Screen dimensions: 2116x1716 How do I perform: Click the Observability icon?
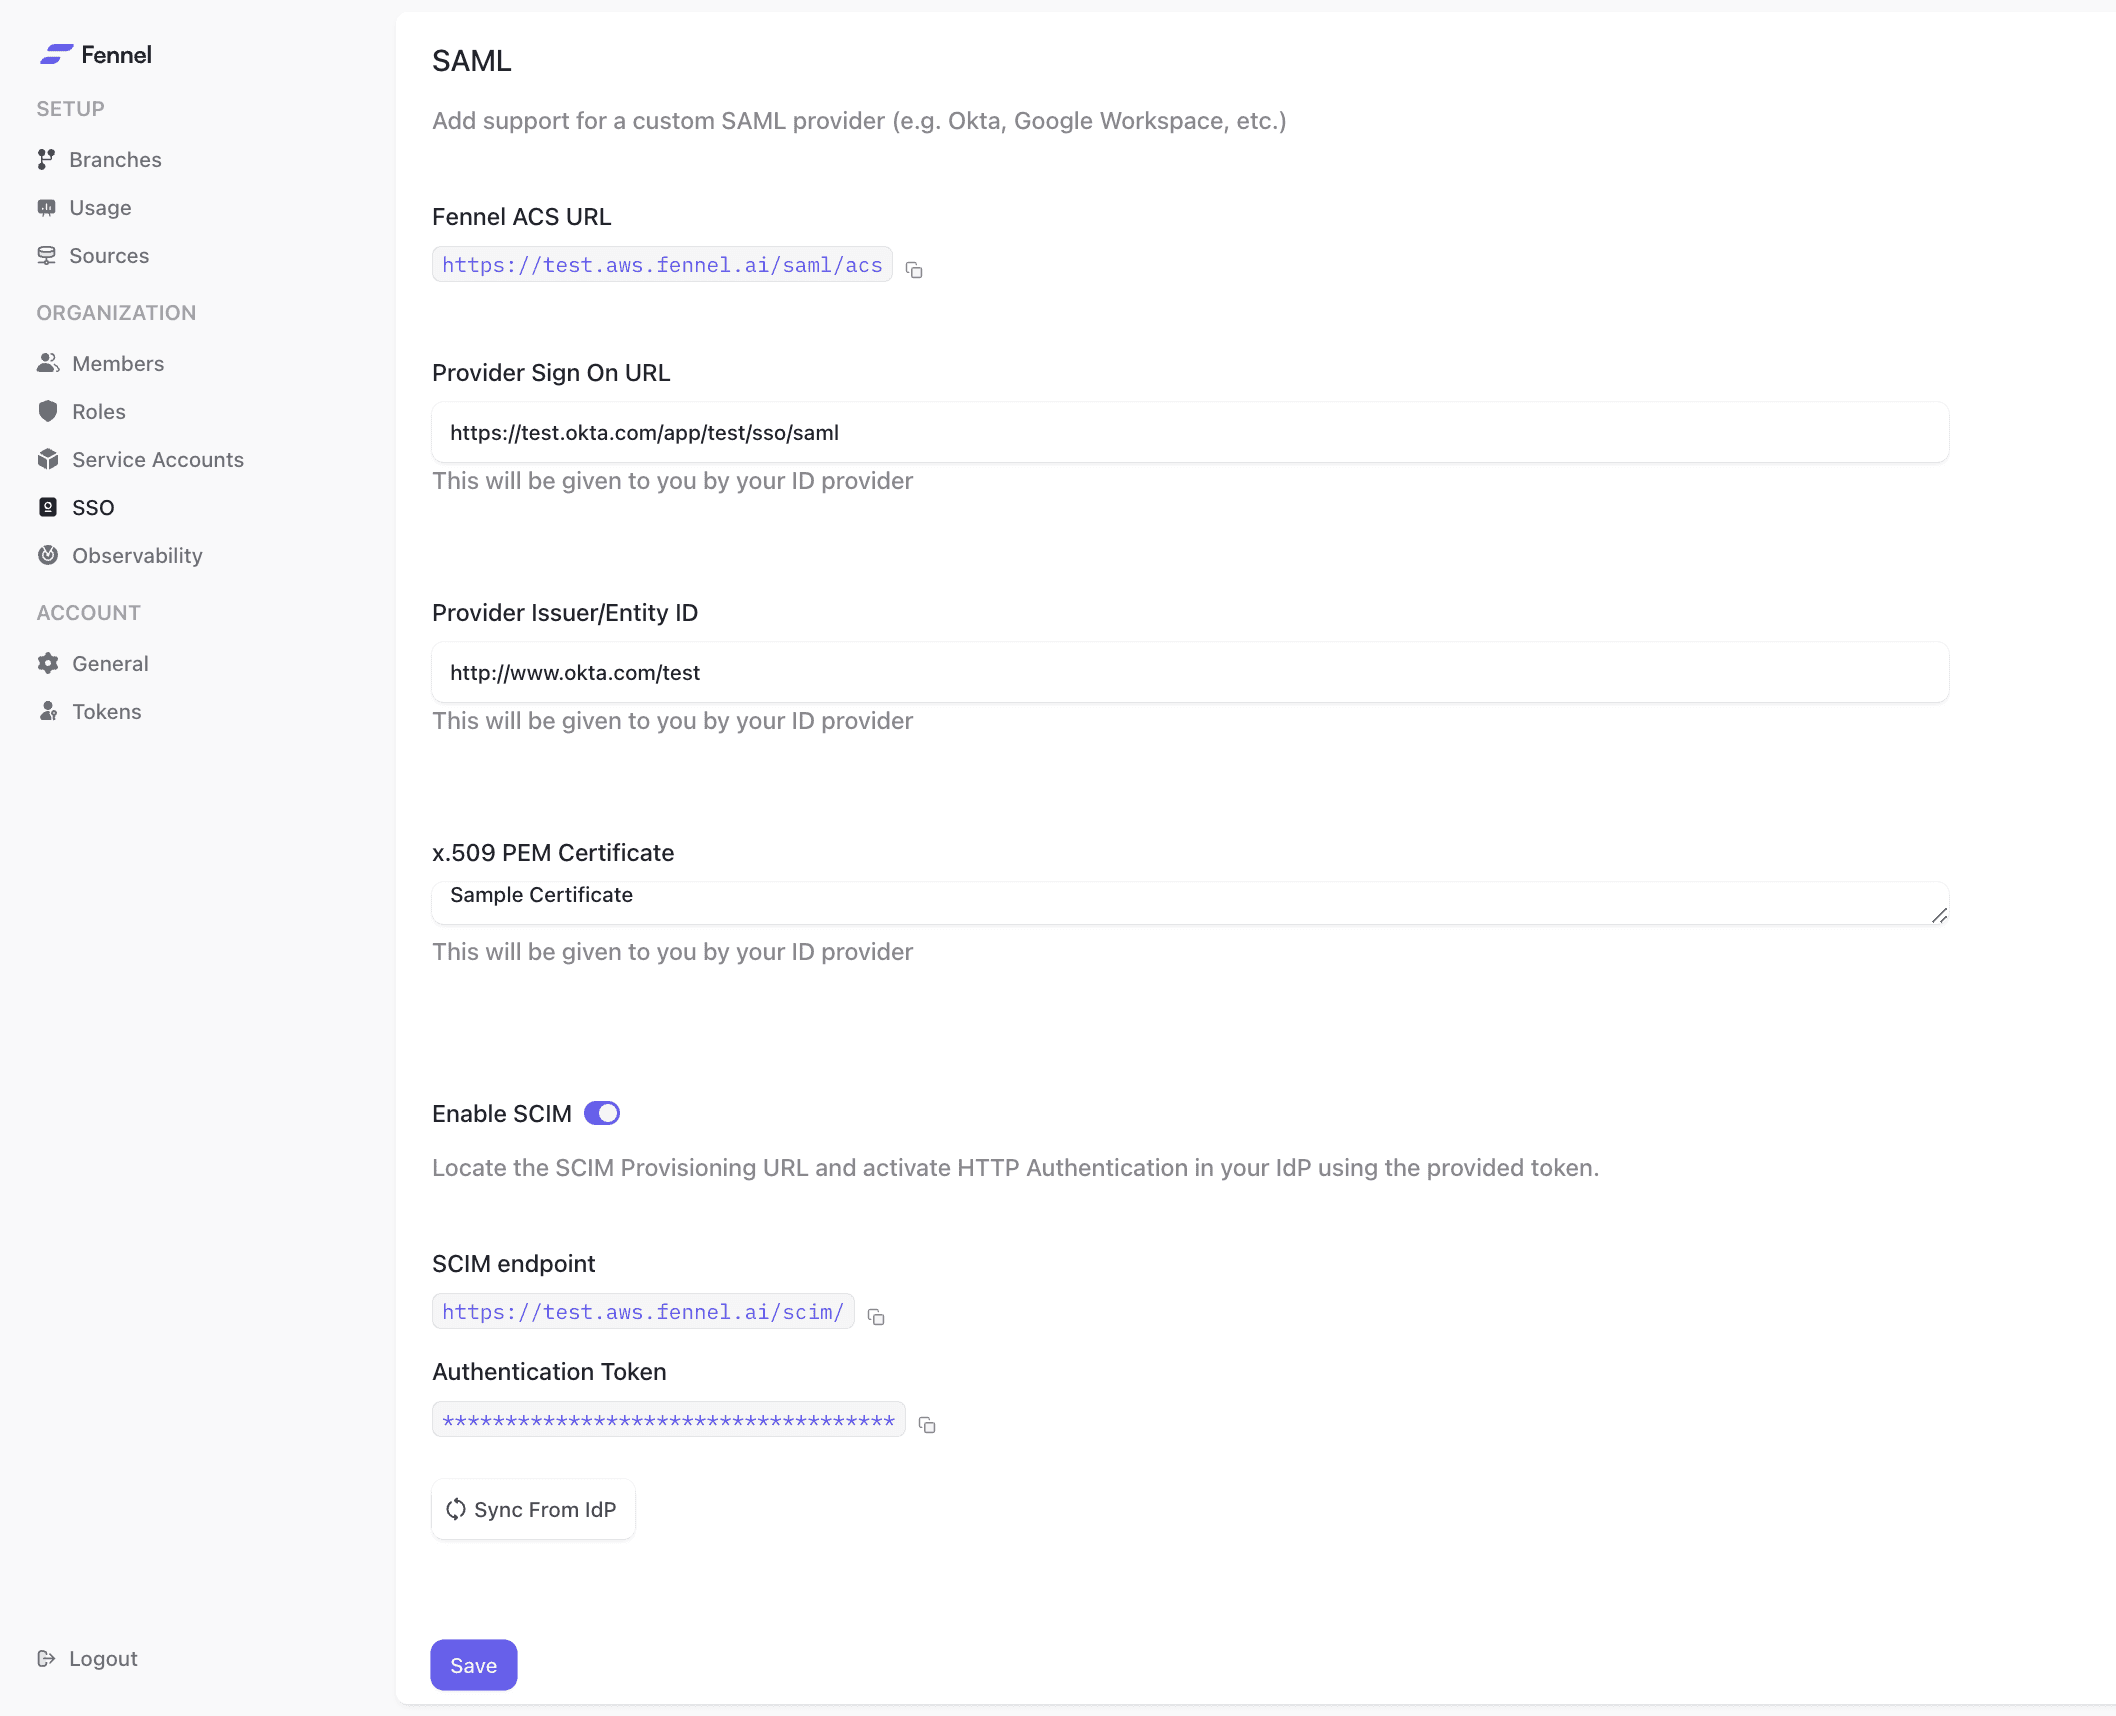pos(47,555)
